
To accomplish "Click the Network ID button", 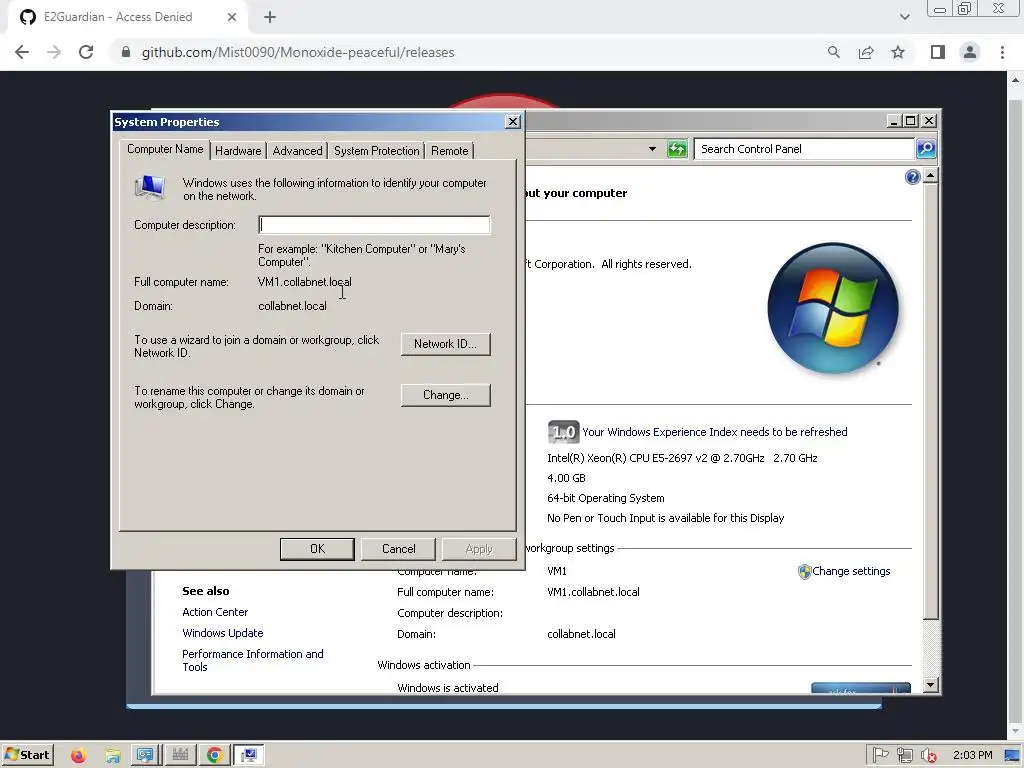I will 445,344.
